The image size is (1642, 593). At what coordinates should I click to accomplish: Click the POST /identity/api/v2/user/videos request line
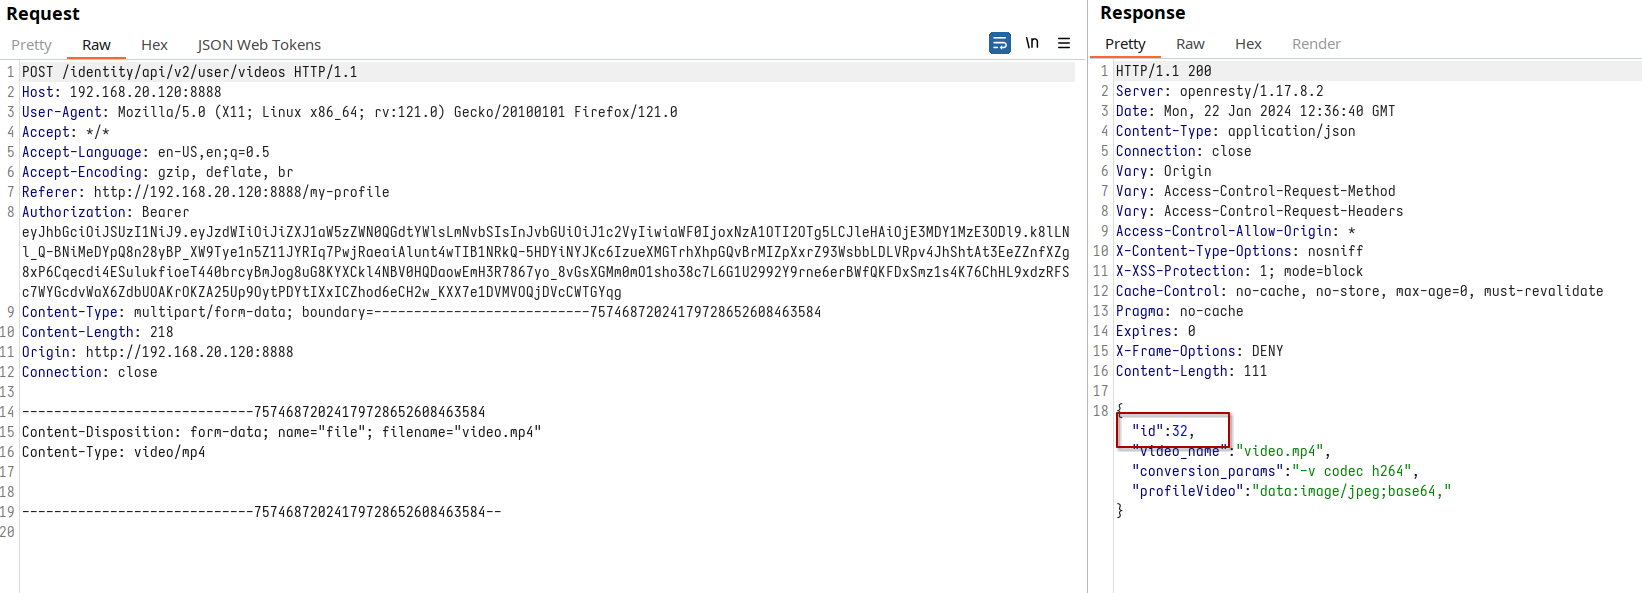189,72
